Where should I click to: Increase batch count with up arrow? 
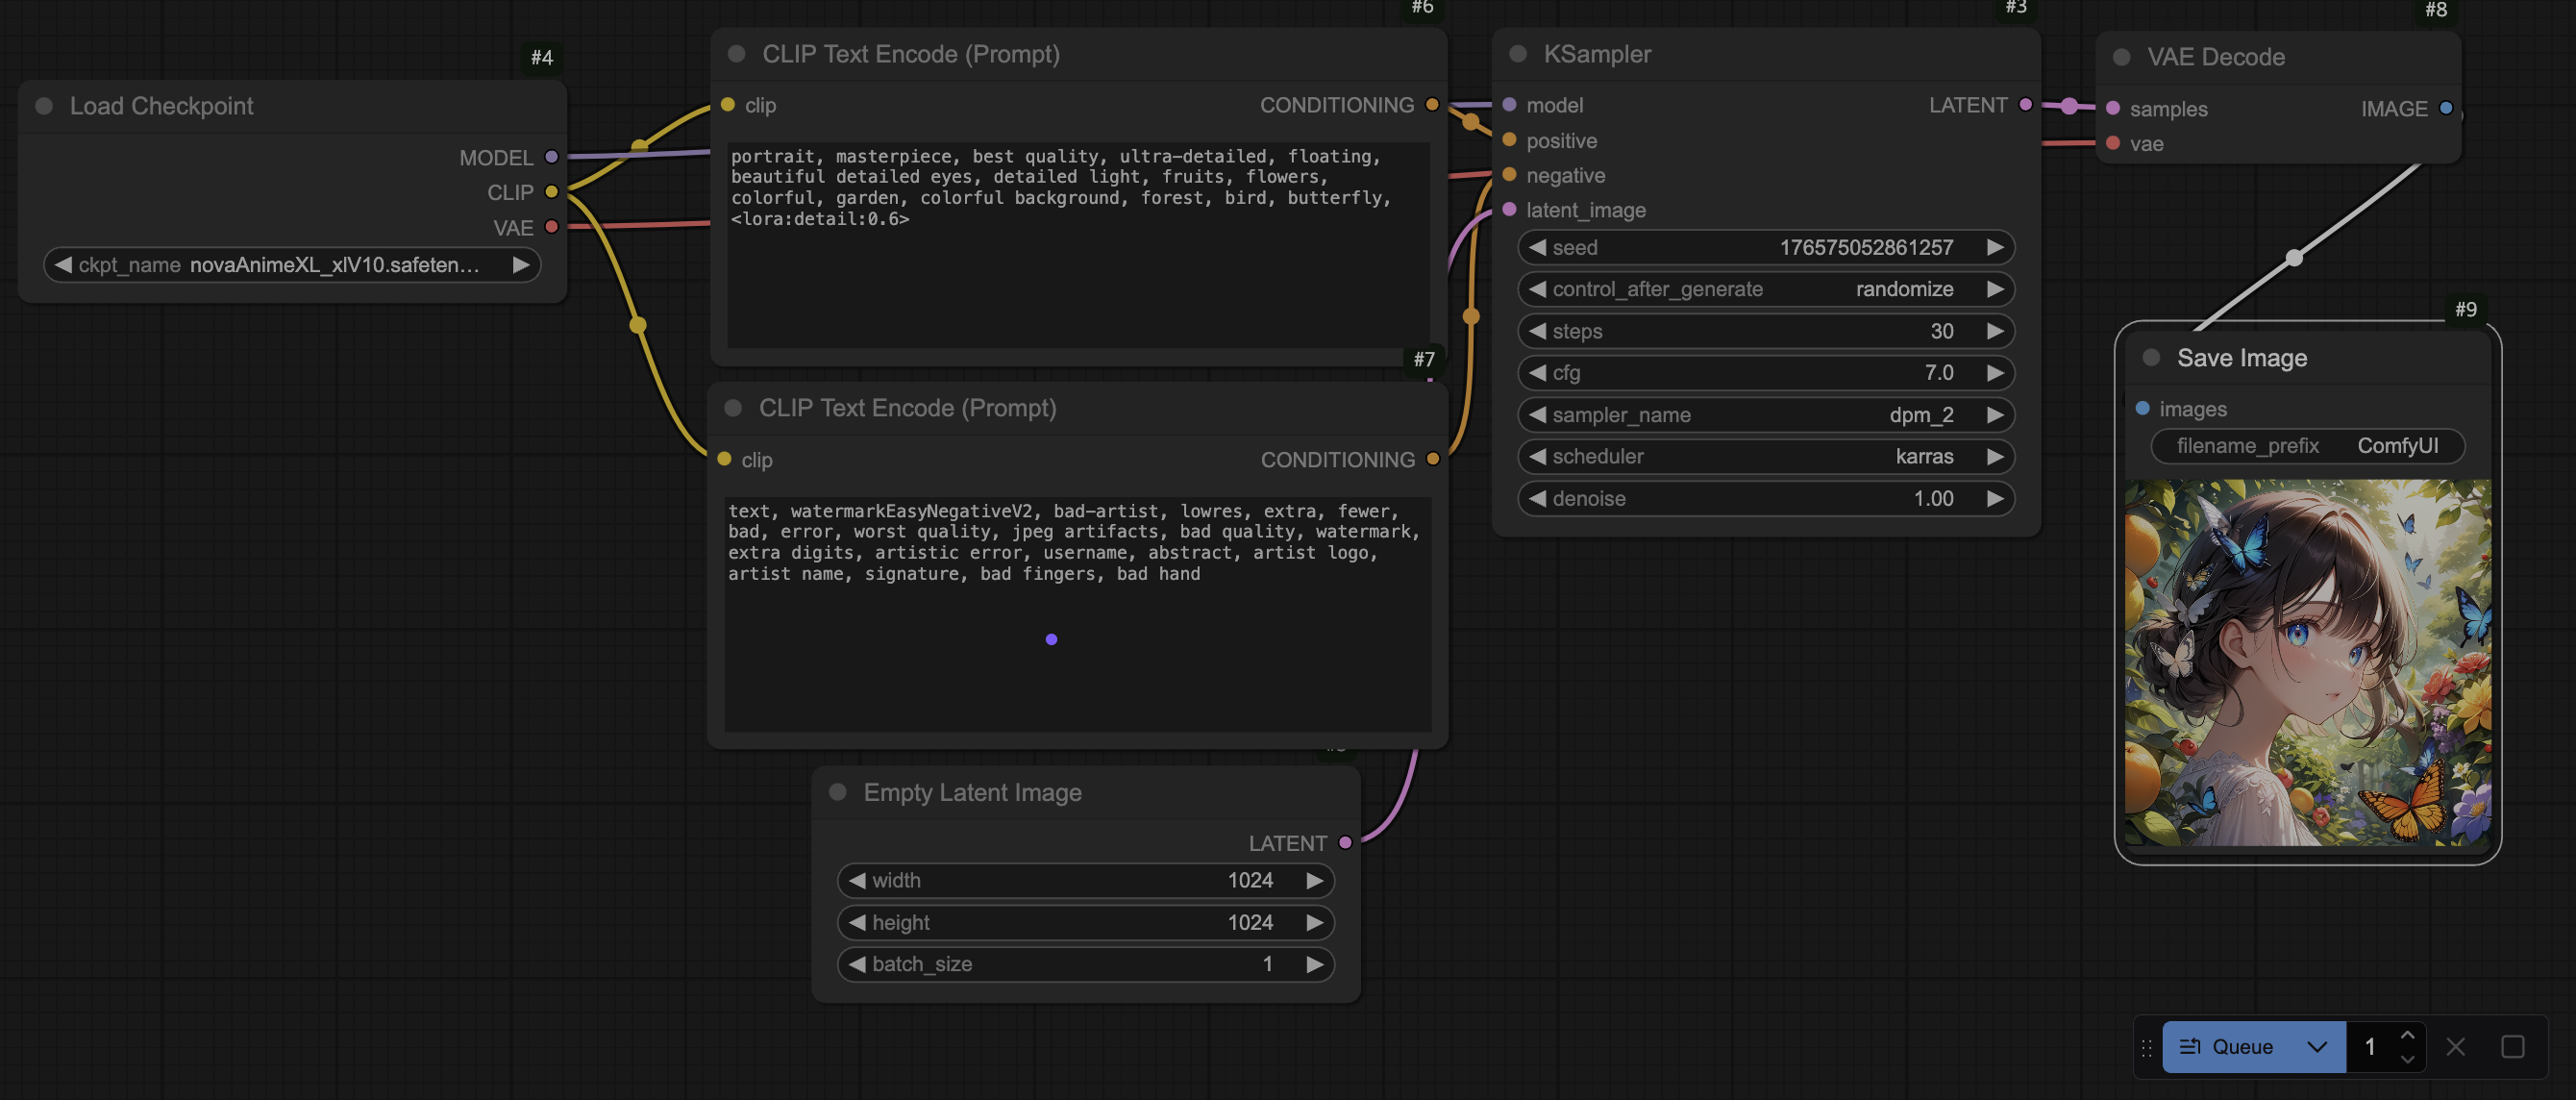pyautogui.click(x=2407, y=1035)
